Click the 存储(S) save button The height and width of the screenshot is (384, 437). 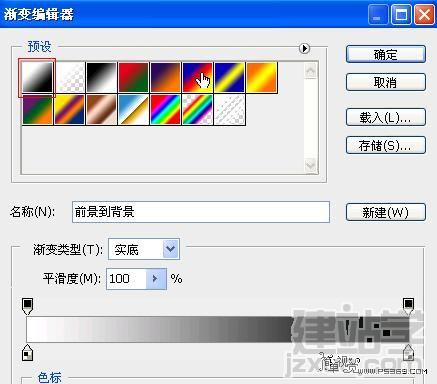click(x=386, y=145)
